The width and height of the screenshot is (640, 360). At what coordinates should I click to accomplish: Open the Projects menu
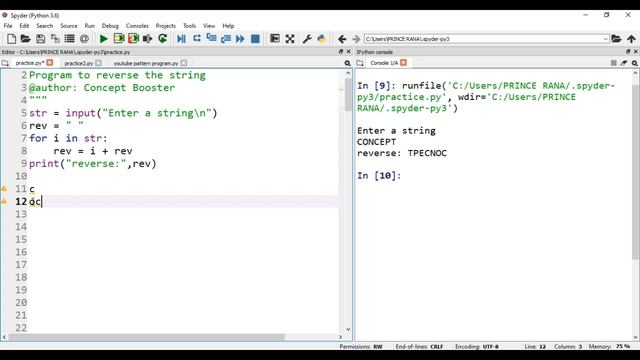[x=165, y=26]
